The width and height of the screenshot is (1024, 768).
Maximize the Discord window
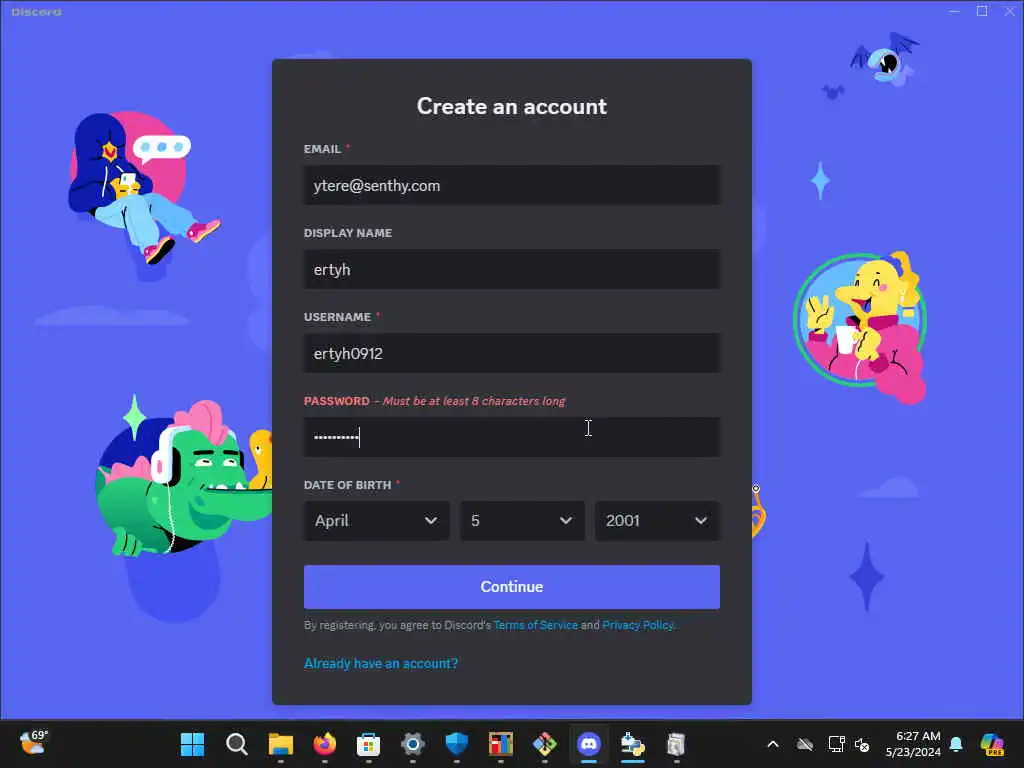[x=982, y=11]
